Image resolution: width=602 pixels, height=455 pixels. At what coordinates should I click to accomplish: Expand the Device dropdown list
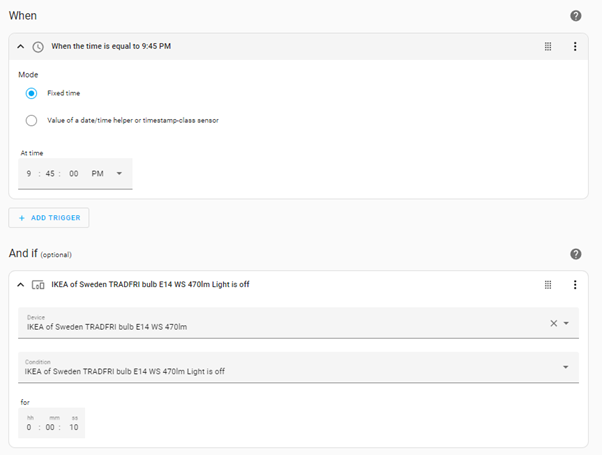[566, 323]
